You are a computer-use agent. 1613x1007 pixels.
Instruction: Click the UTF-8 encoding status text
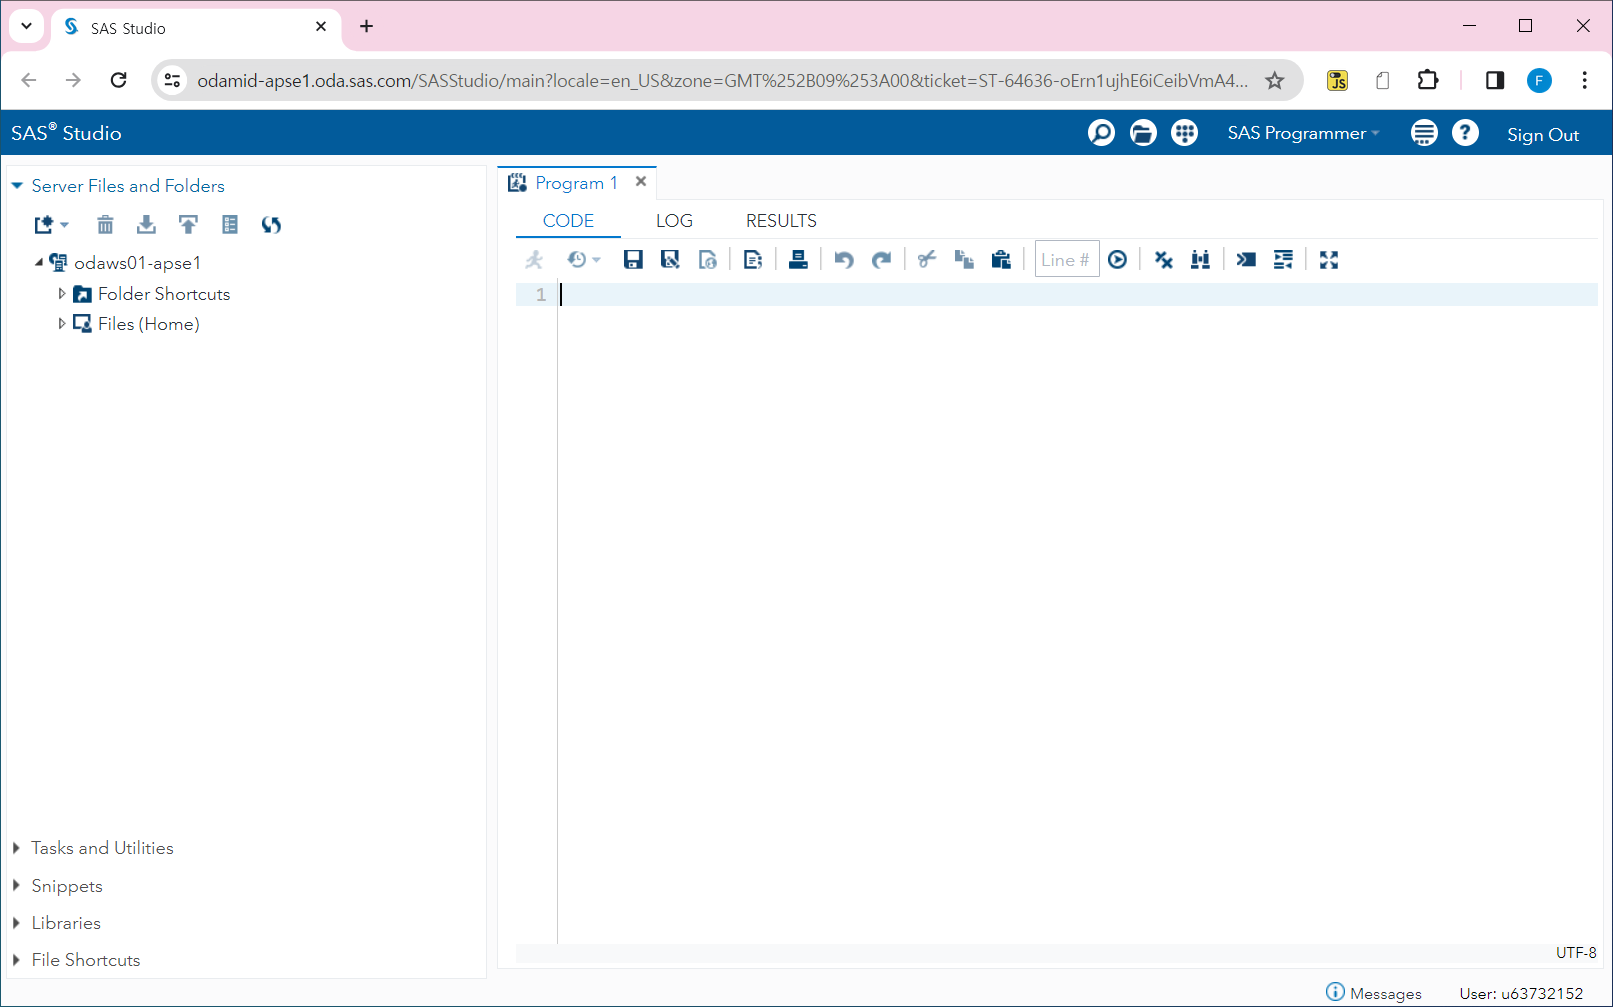(1576, 952)
